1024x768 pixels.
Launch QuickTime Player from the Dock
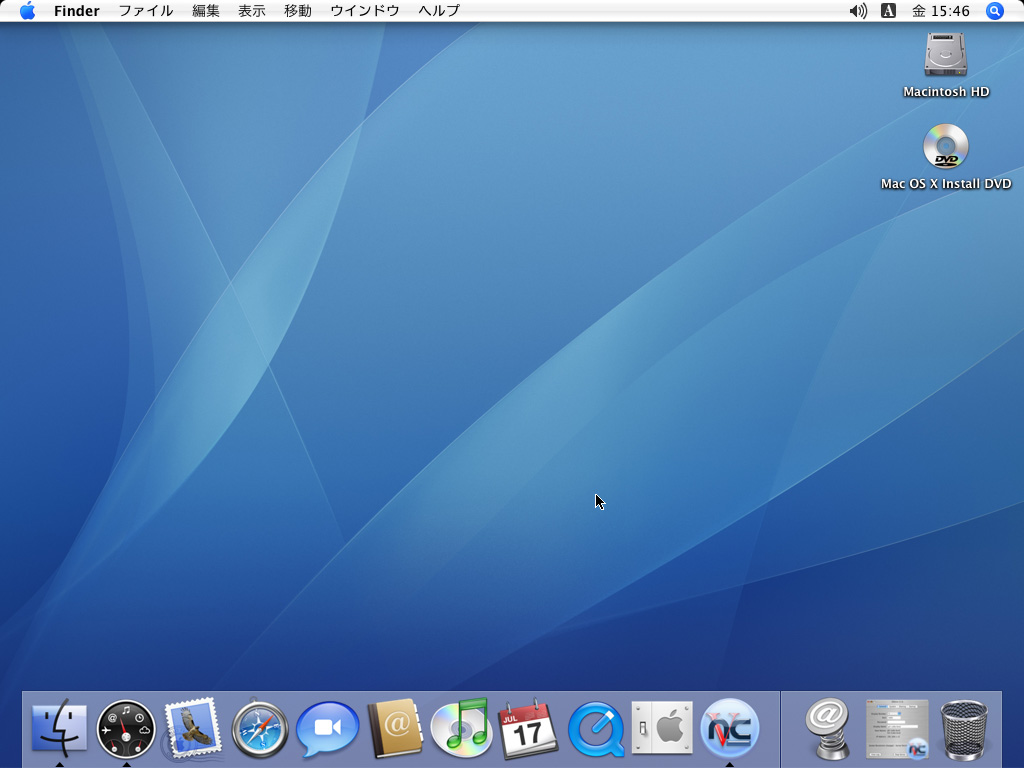tap(595, 729)
